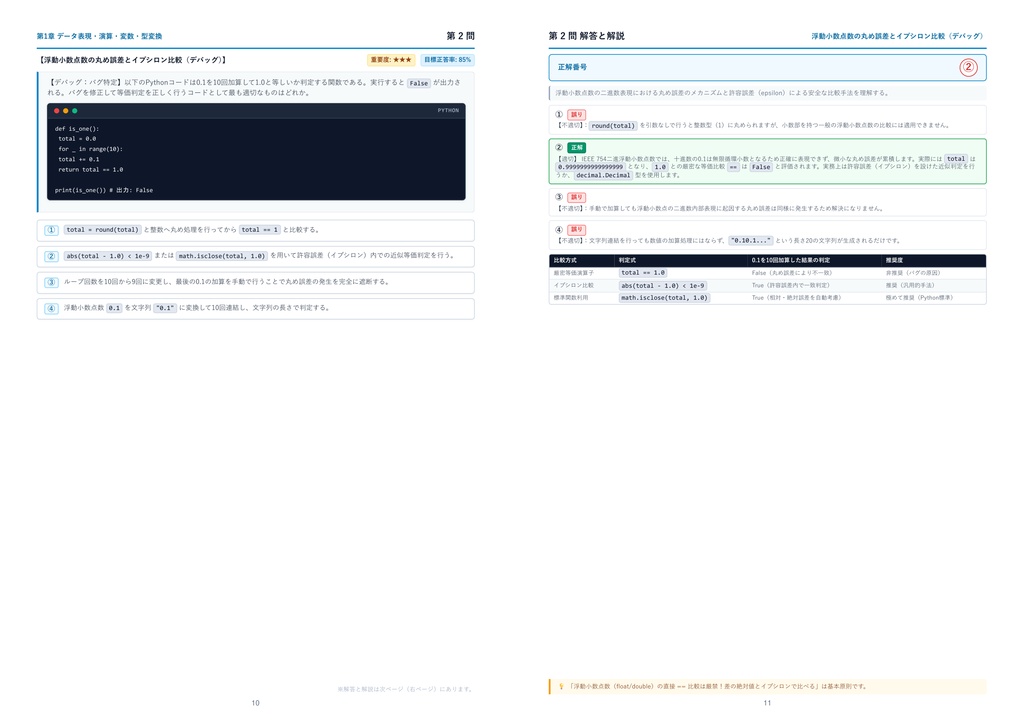Click page number 11
This screenshot has width=1024, height=724.
767,703
